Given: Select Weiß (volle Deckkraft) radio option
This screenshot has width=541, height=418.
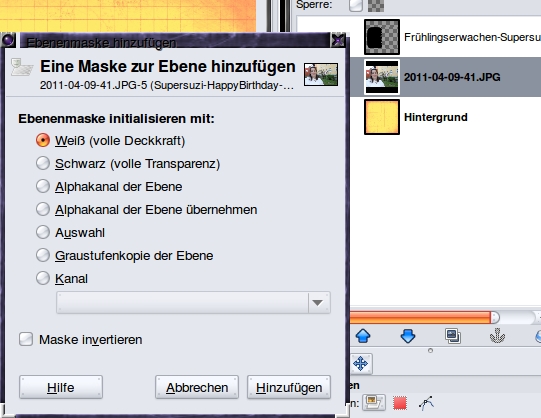Looking at the screenshot, I should pyautogui.click(x=43, y=140).
